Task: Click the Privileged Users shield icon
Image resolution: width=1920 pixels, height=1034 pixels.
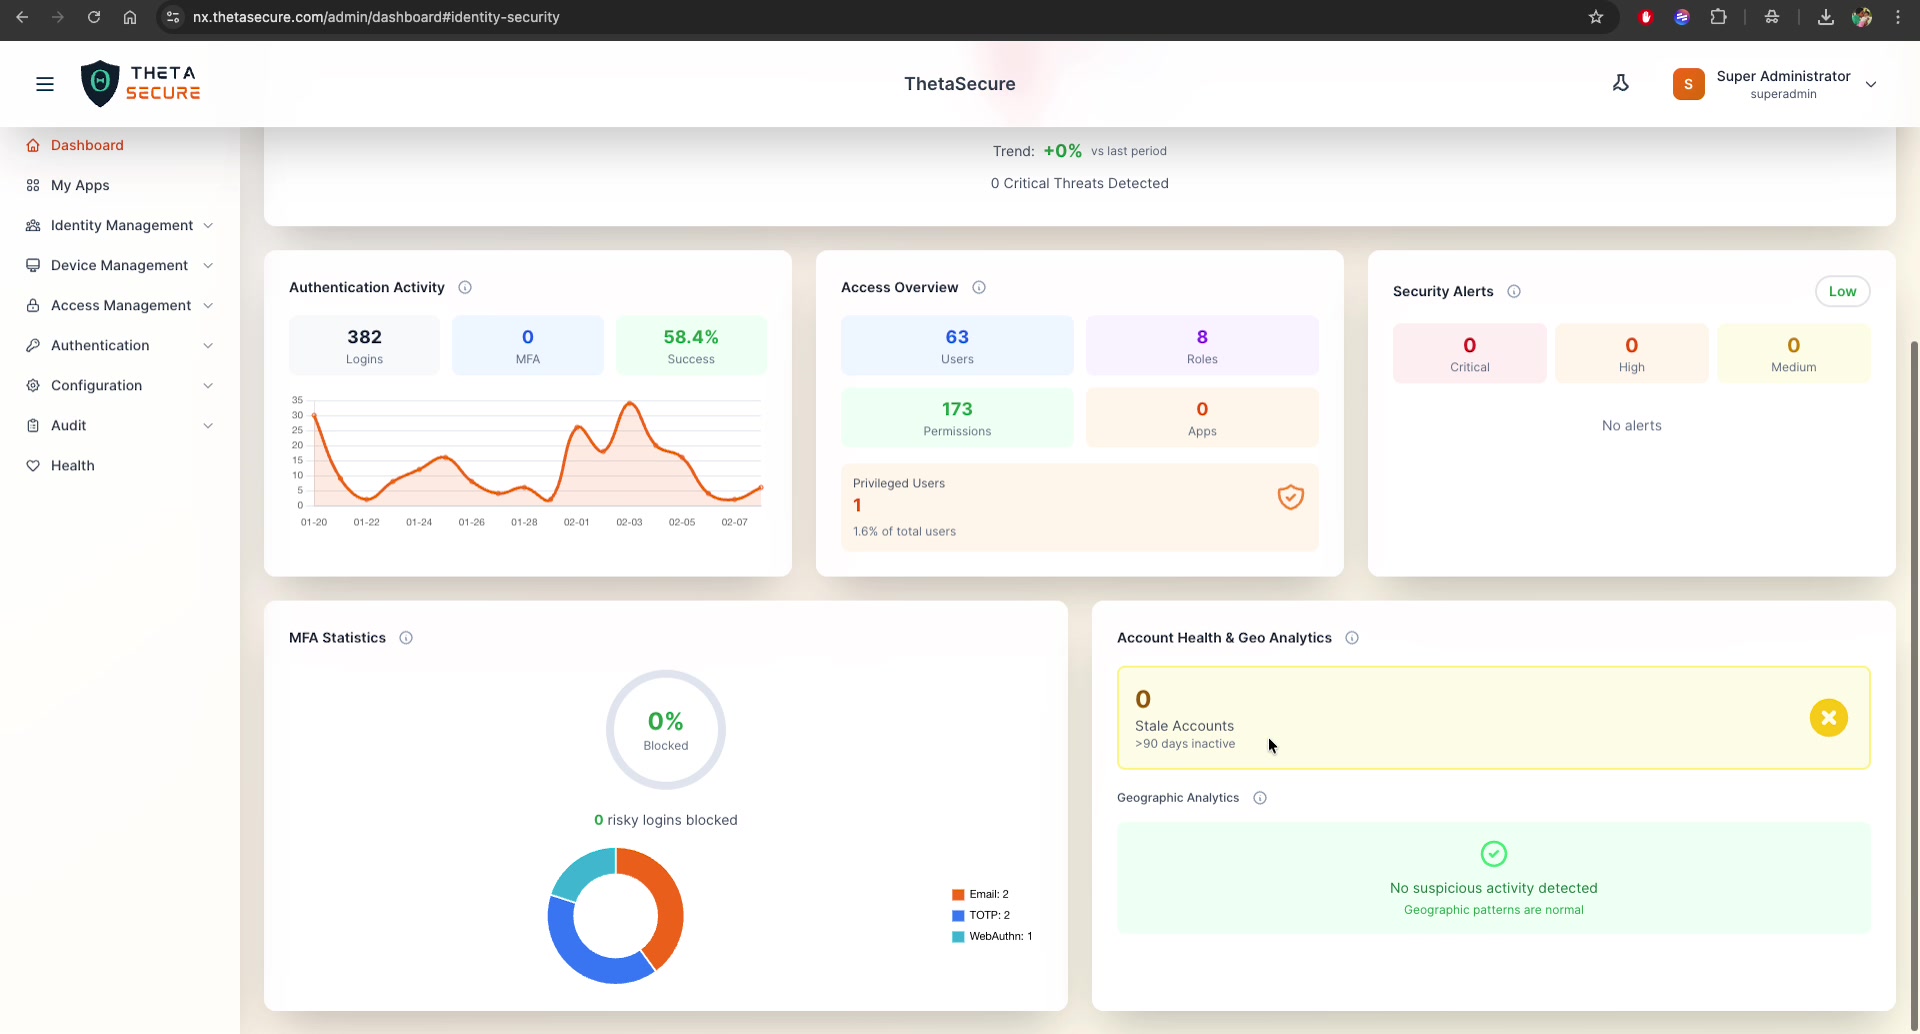Action: coord(1290,497)
